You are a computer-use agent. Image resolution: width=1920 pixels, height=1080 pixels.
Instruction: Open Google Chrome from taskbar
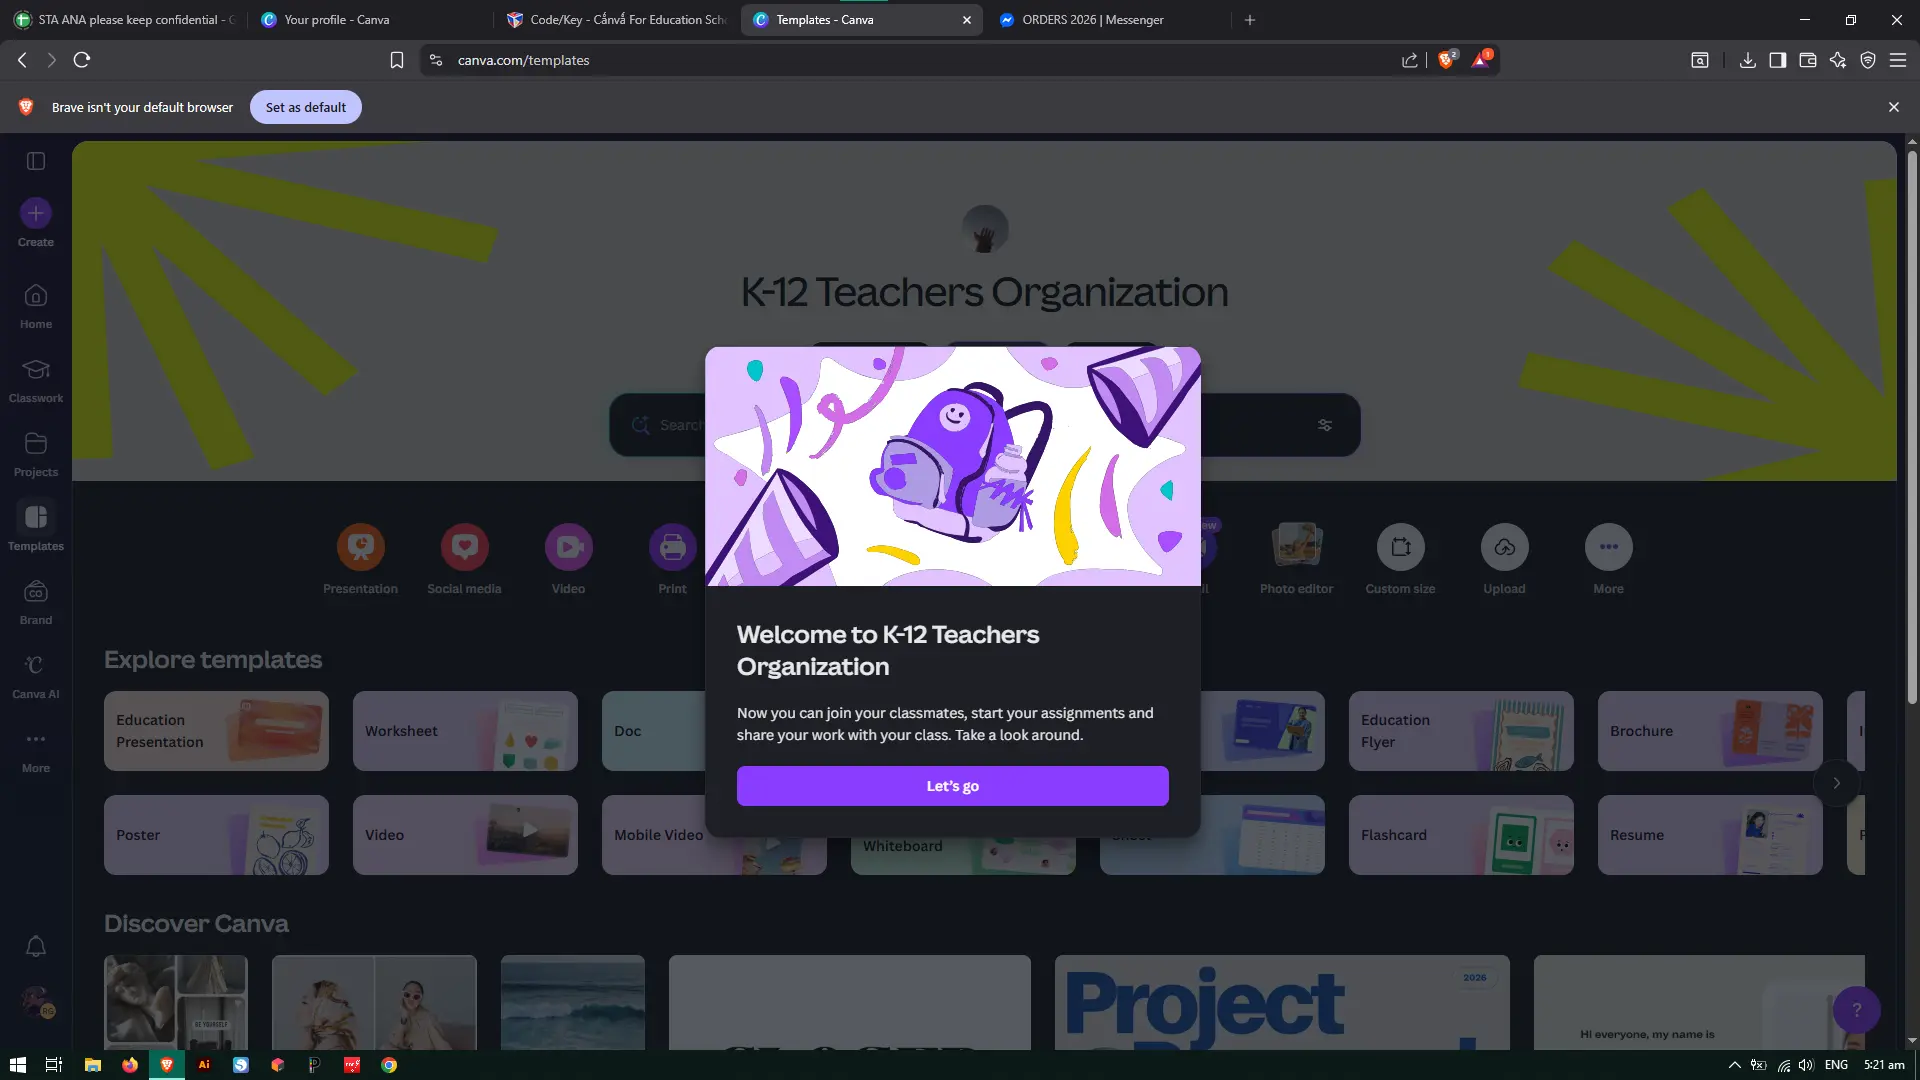click(389, 1065)
